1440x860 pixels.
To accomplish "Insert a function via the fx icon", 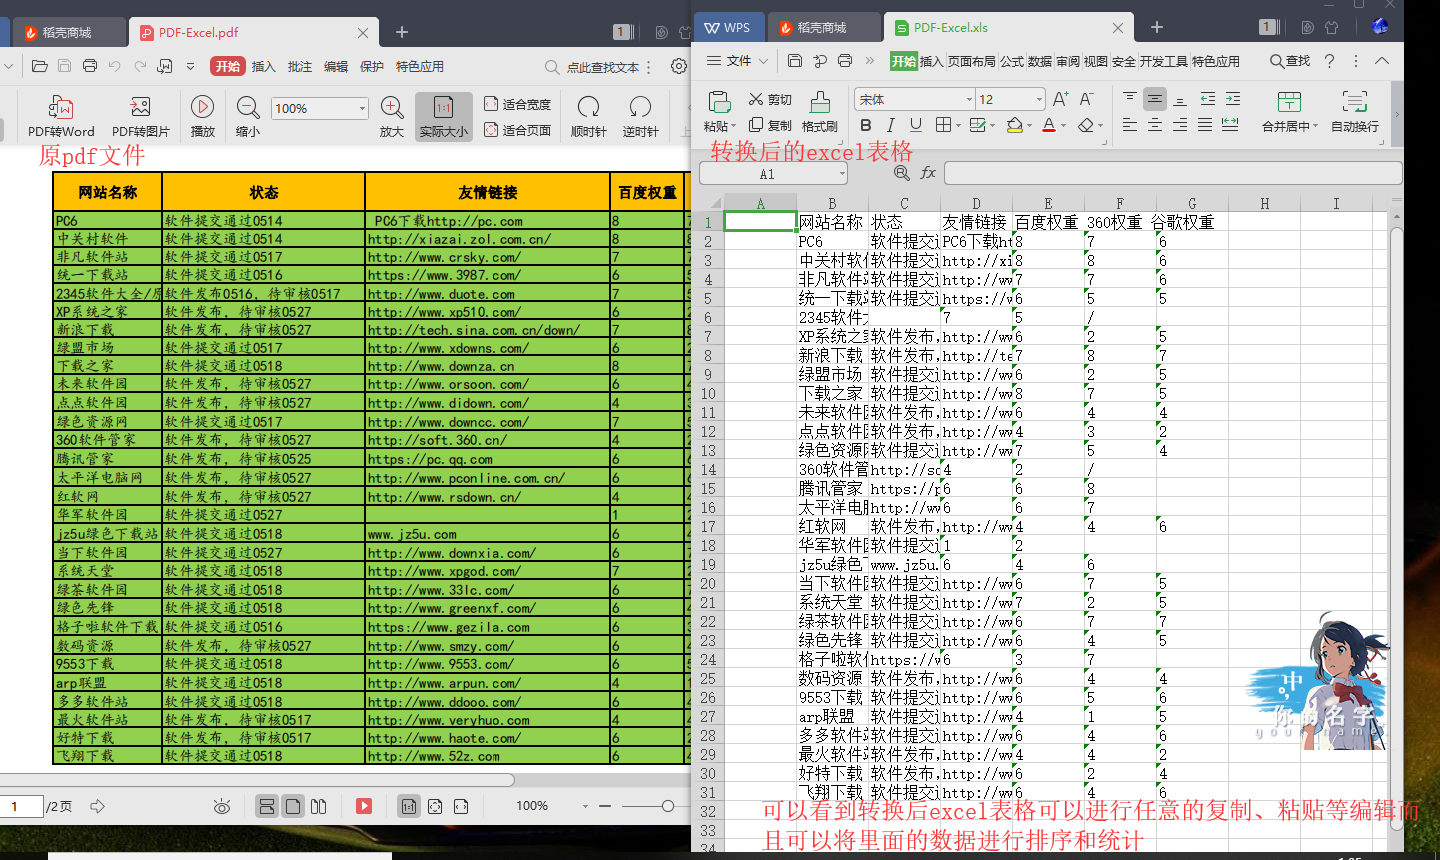I will click(x=928, y=173).
